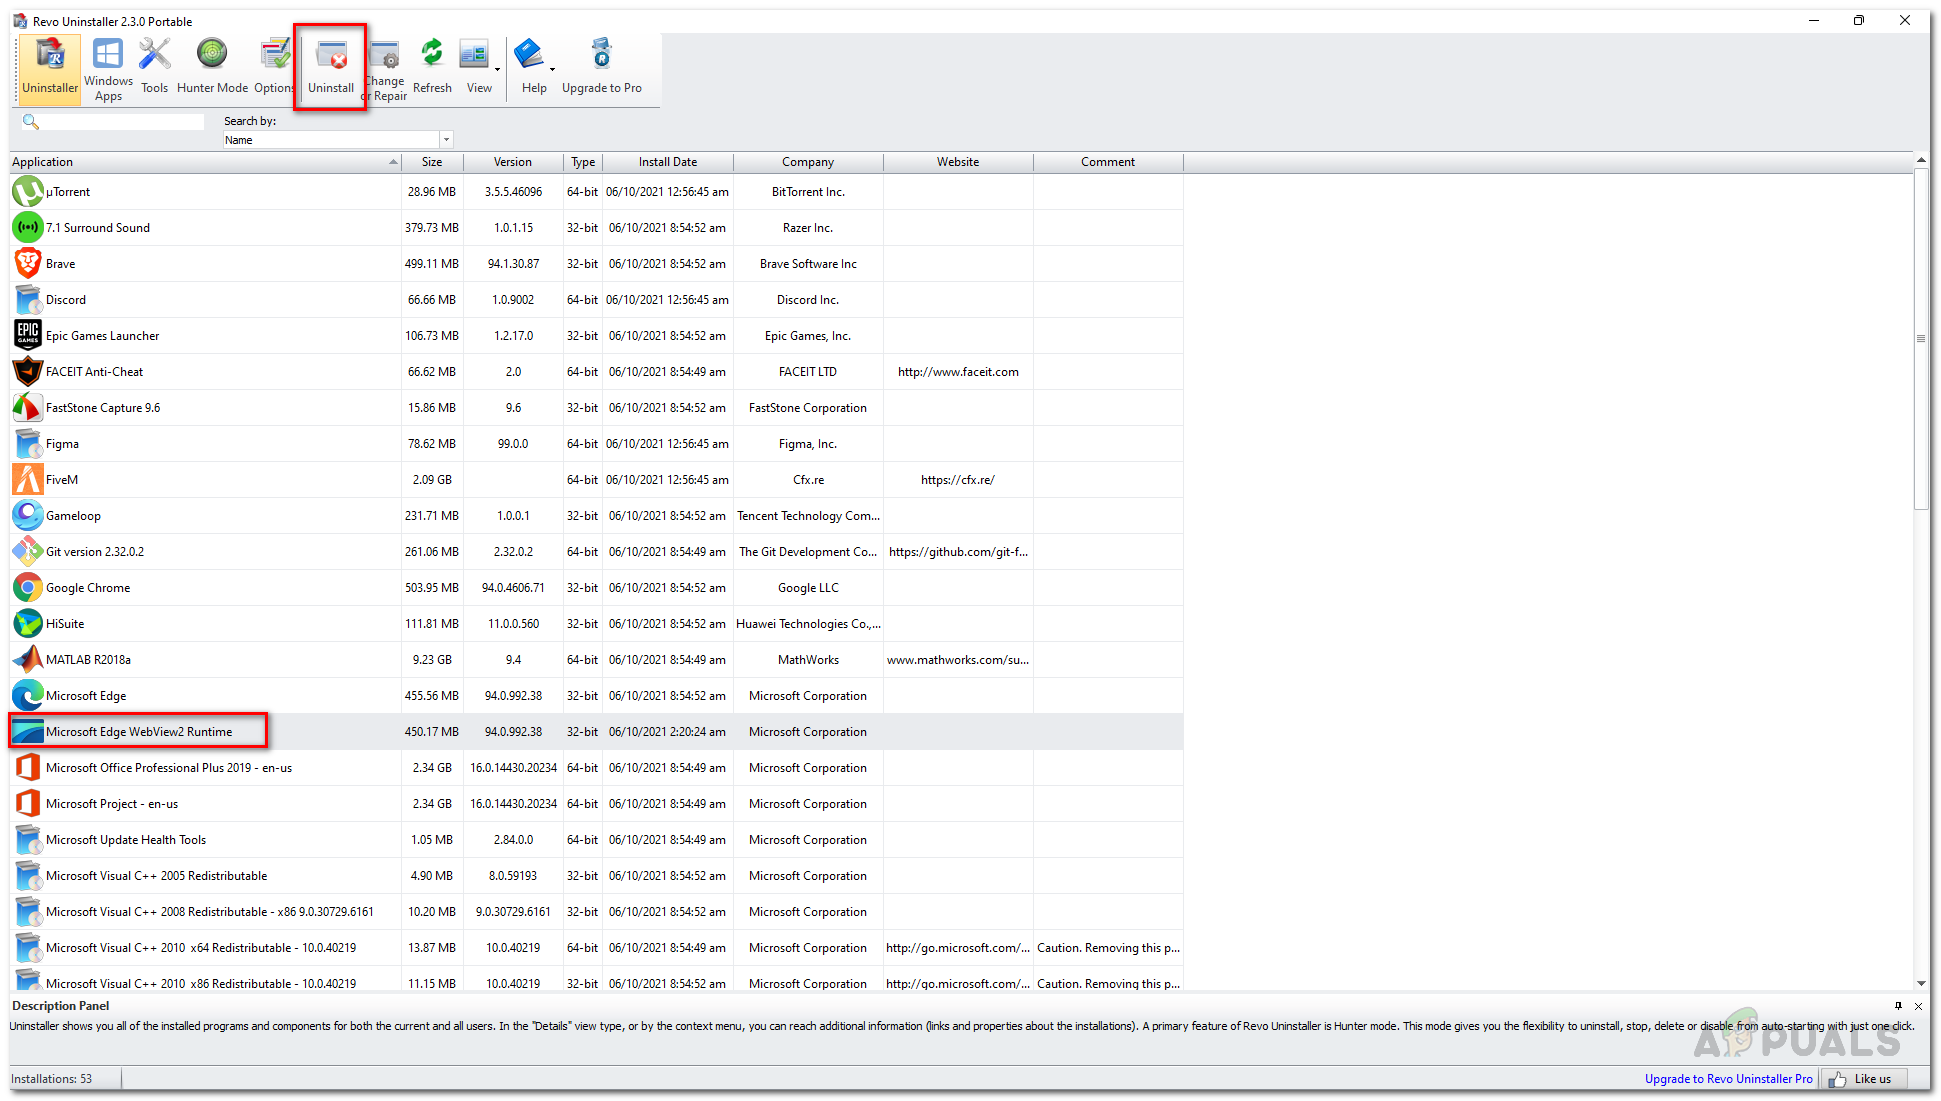Click the vertical scrollbar down arrow
The image size is (1941, 1101).
click(1921, 984)
